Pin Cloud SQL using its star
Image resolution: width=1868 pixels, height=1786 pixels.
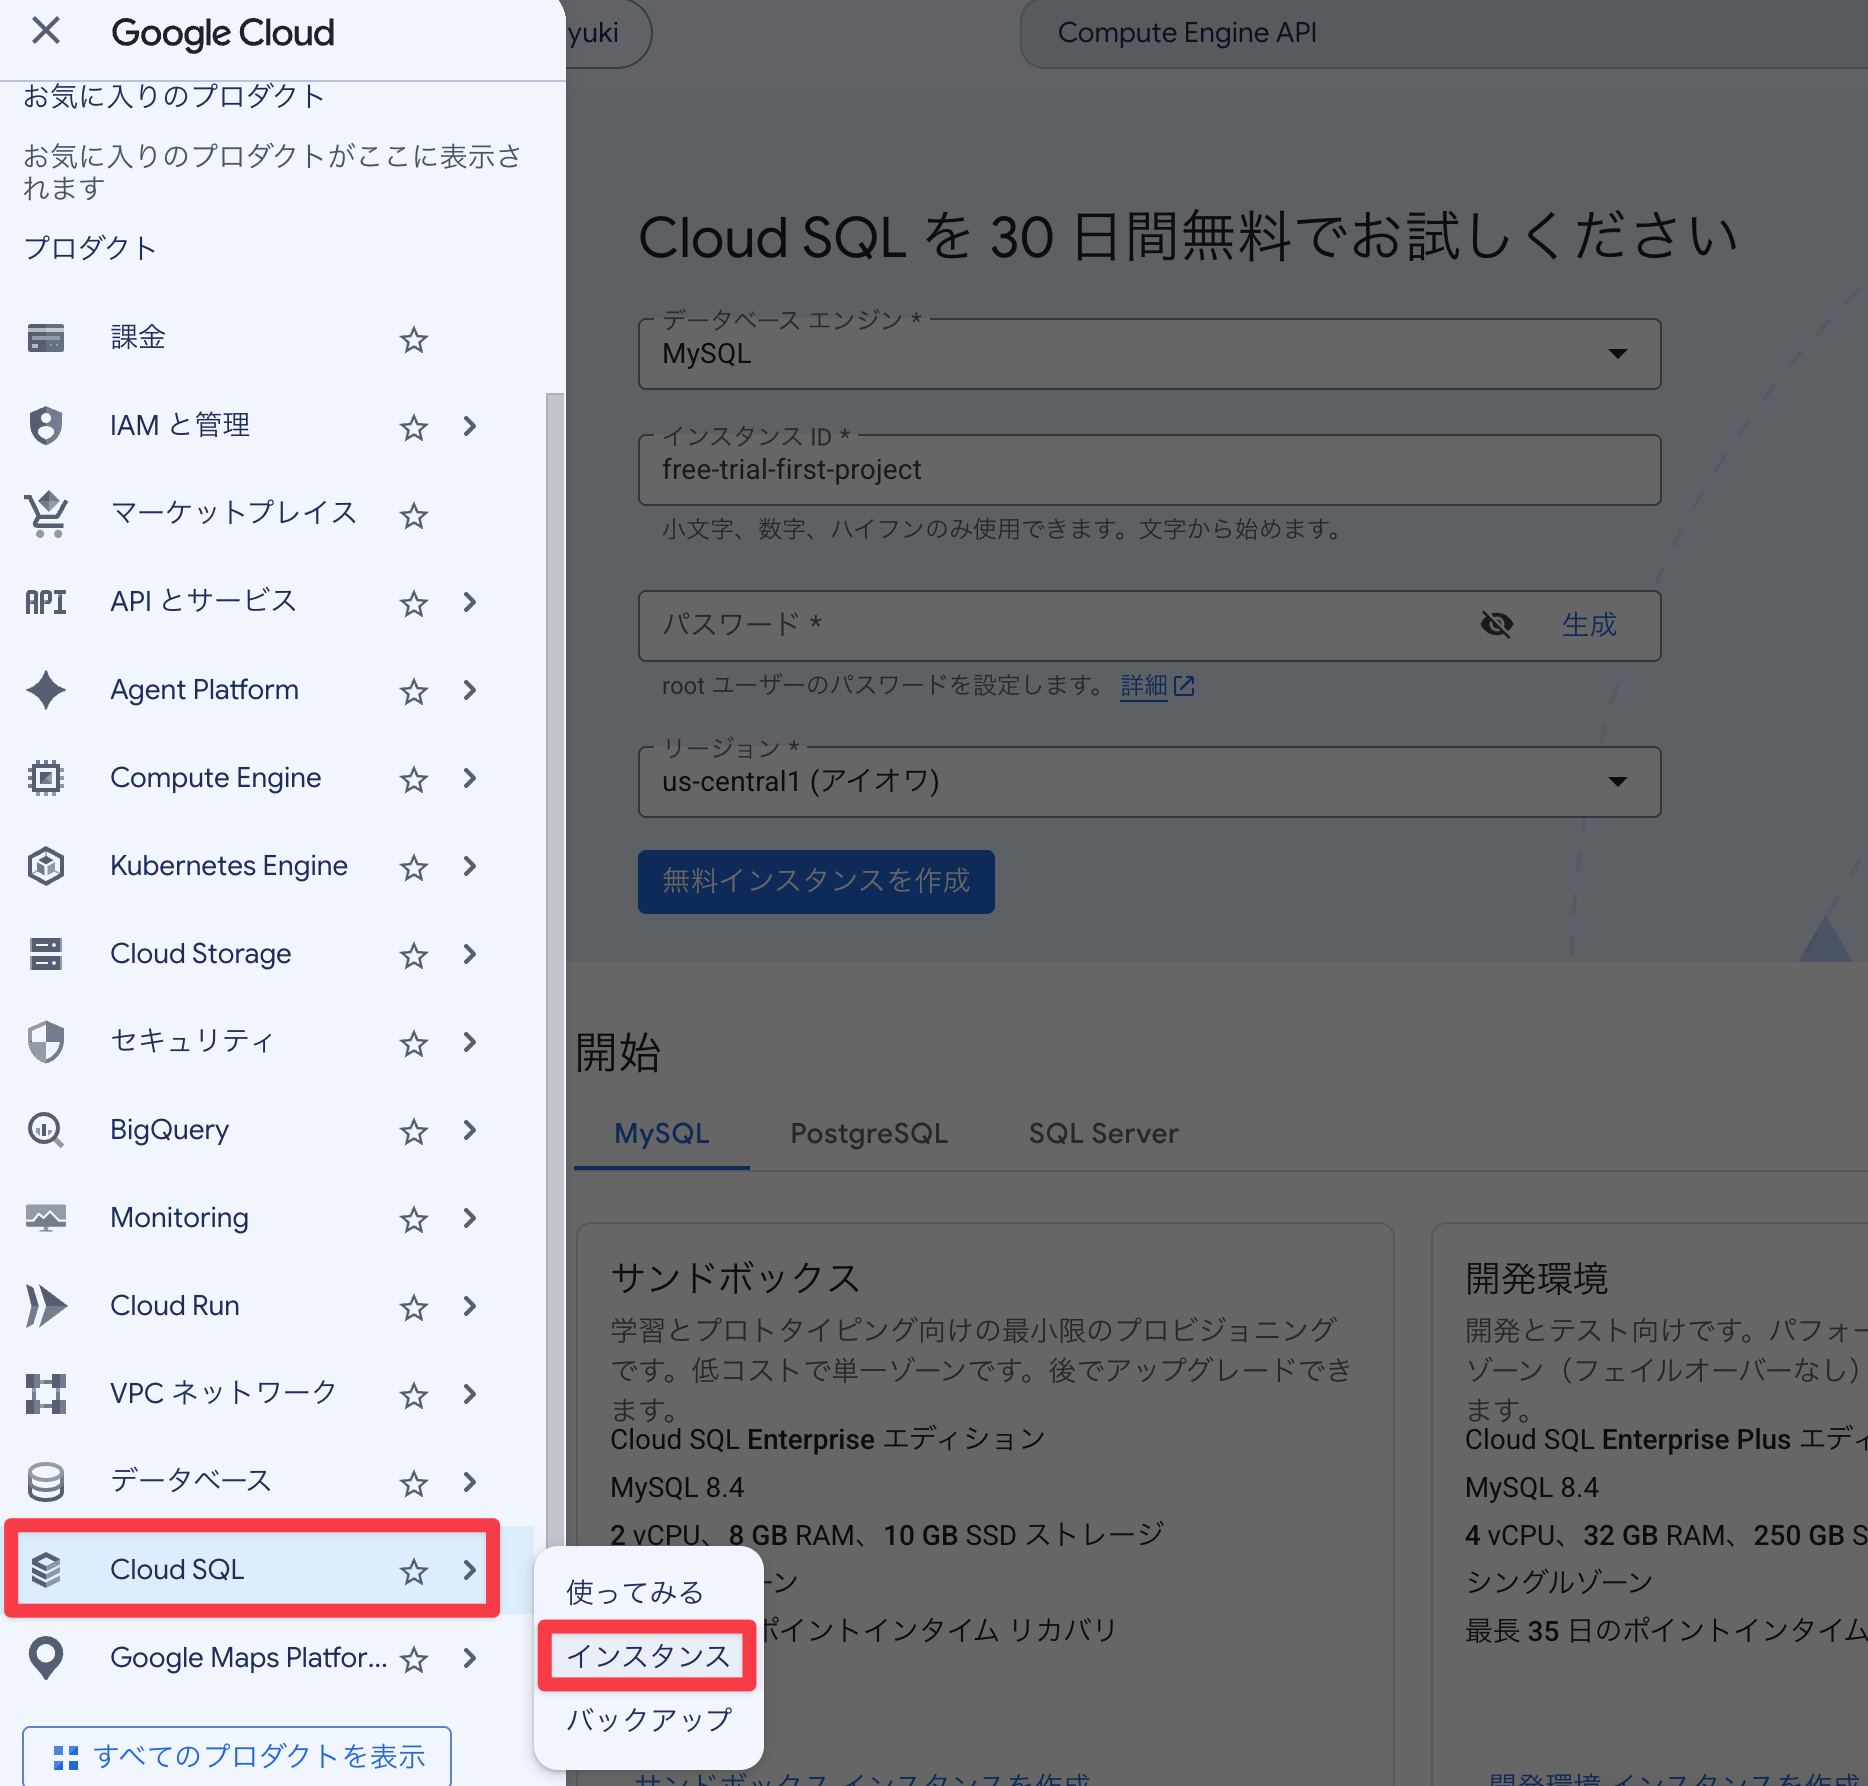414,1572
